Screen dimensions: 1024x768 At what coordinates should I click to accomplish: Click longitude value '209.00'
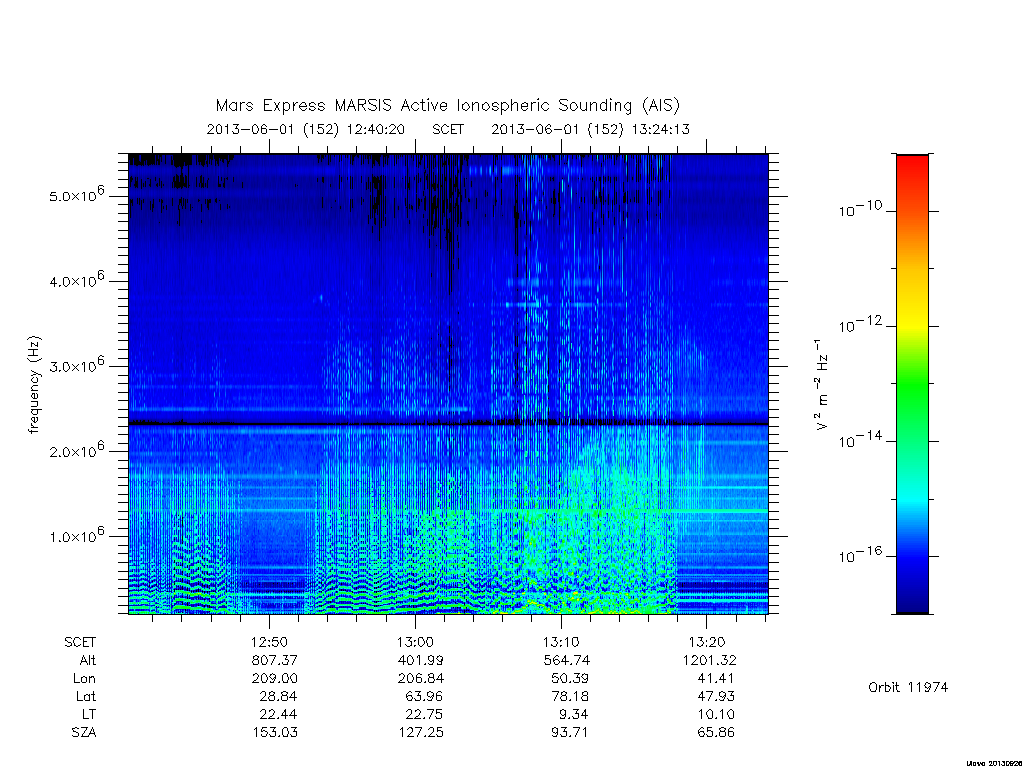[274, 679]
